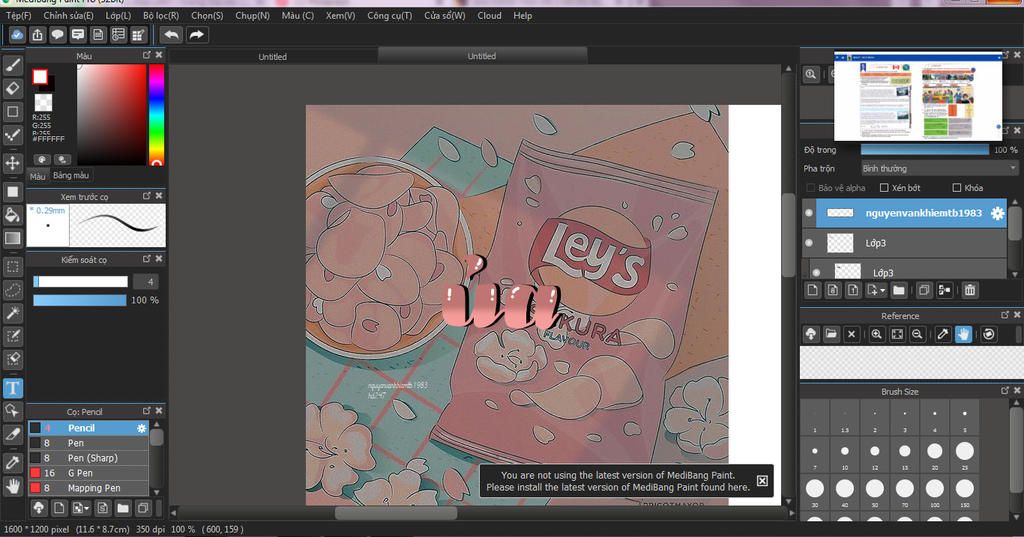
Task: Adjust the Độ trong layer opacity slider
Action: (x=924, y=150)
